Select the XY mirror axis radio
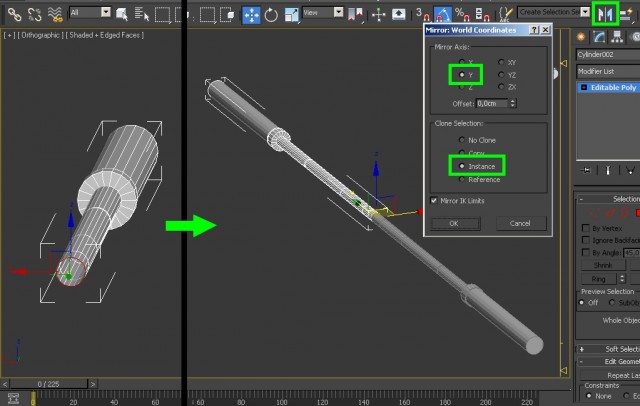 (x=501, y=62)
